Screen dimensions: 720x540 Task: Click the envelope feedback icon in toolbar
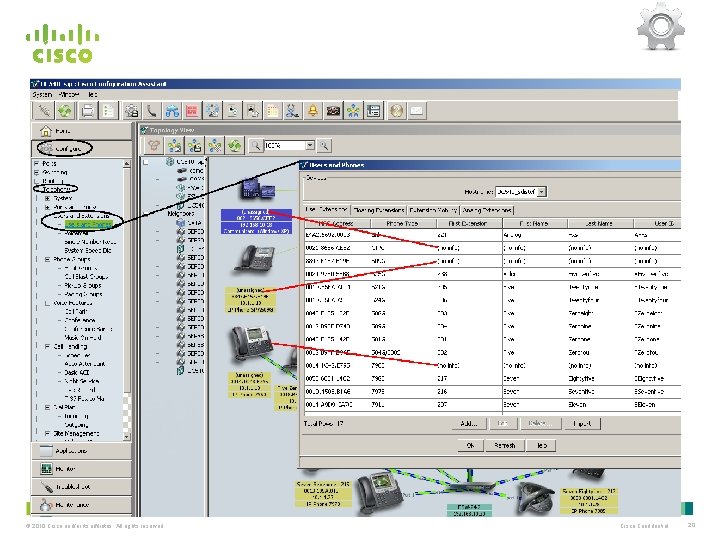click(416, 111)
